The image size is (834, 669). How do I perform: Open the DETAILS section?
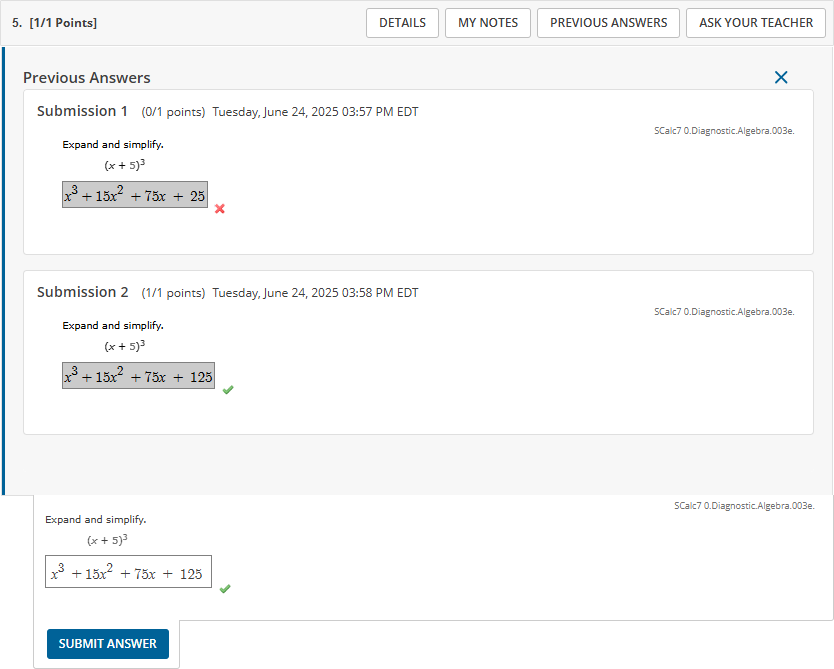click(402, 23)
